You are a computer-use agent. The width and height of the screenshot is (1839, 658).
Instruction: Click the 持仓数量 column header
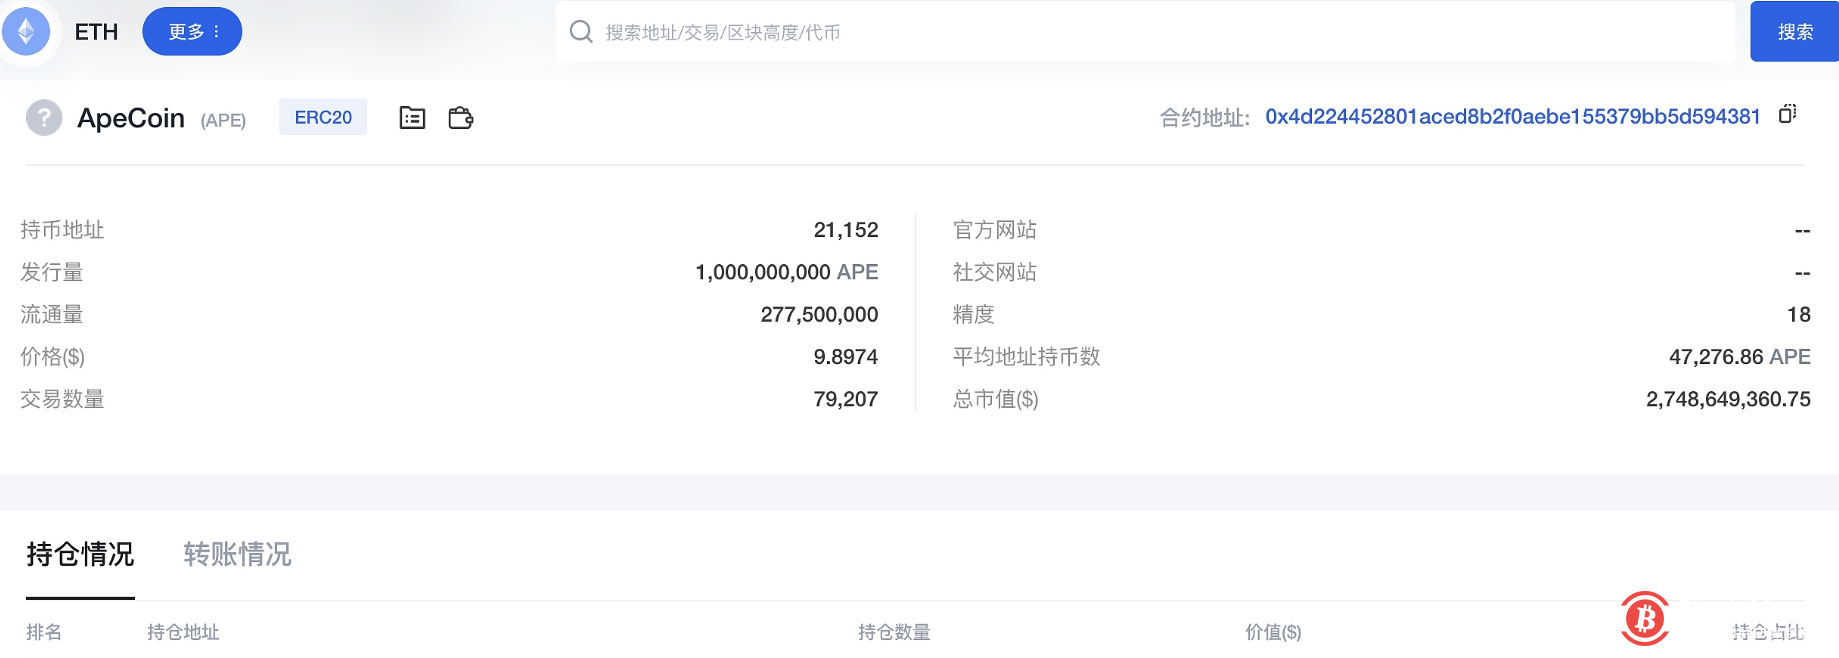[x=894, y=632]
